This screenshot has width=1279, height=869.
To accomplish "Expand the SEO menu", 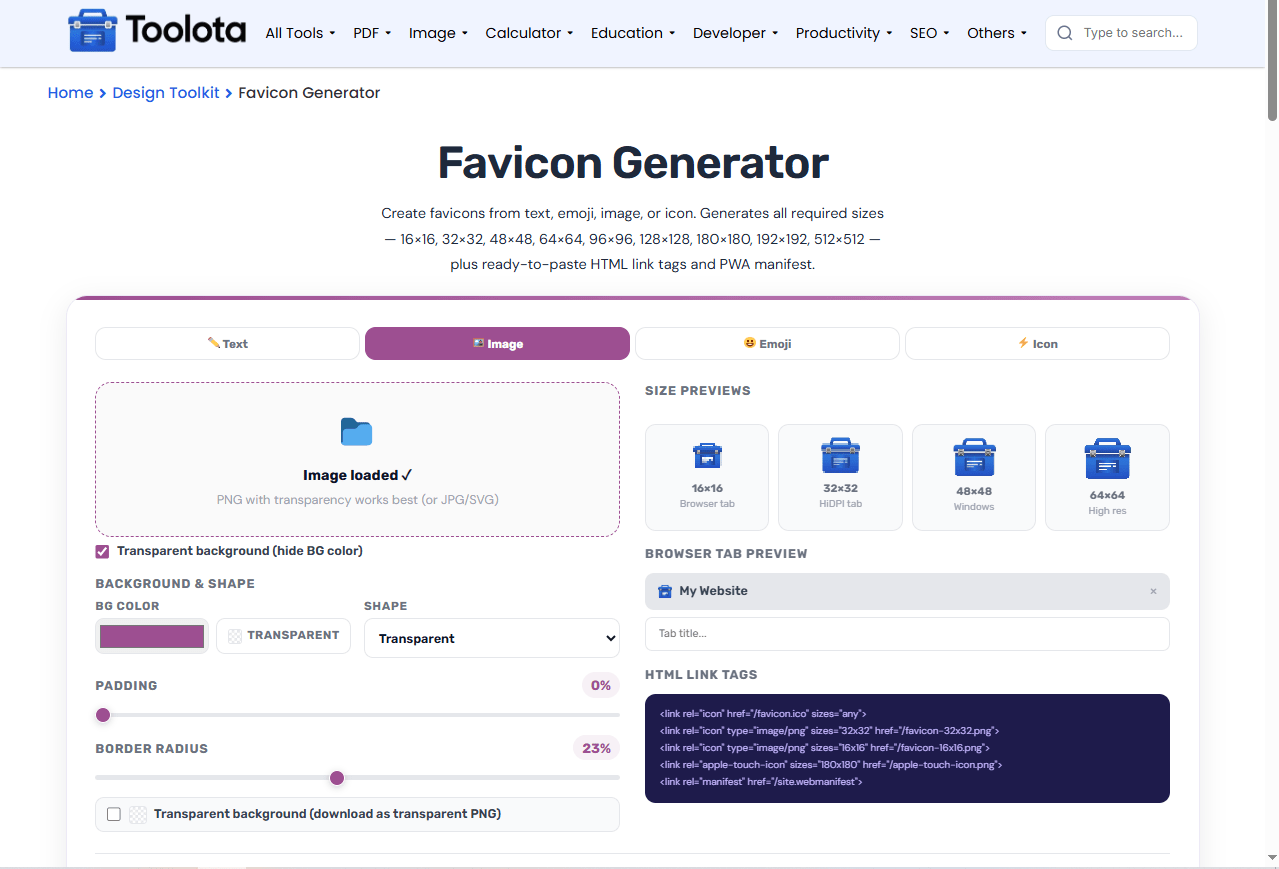I will coord(930,33).
